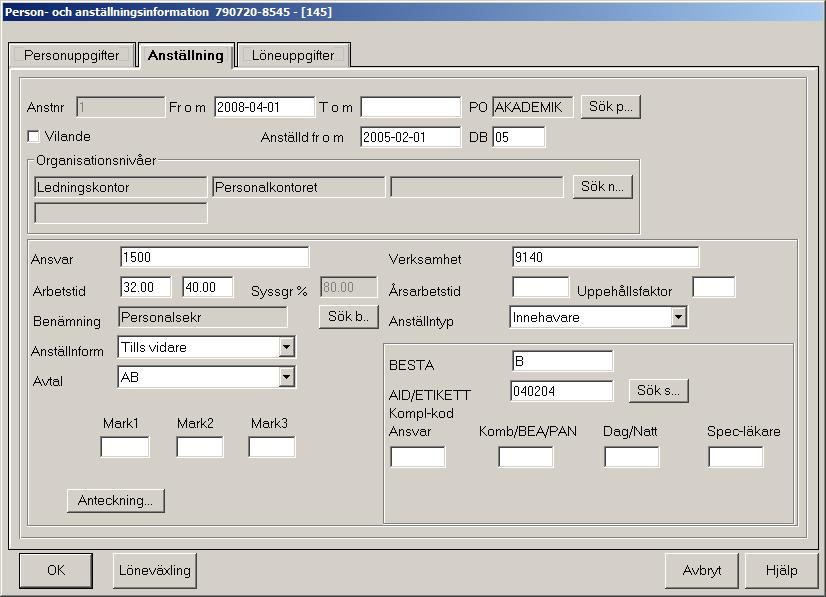
Task: Open the Anteckning... dialog button
Action: [116, 500]
